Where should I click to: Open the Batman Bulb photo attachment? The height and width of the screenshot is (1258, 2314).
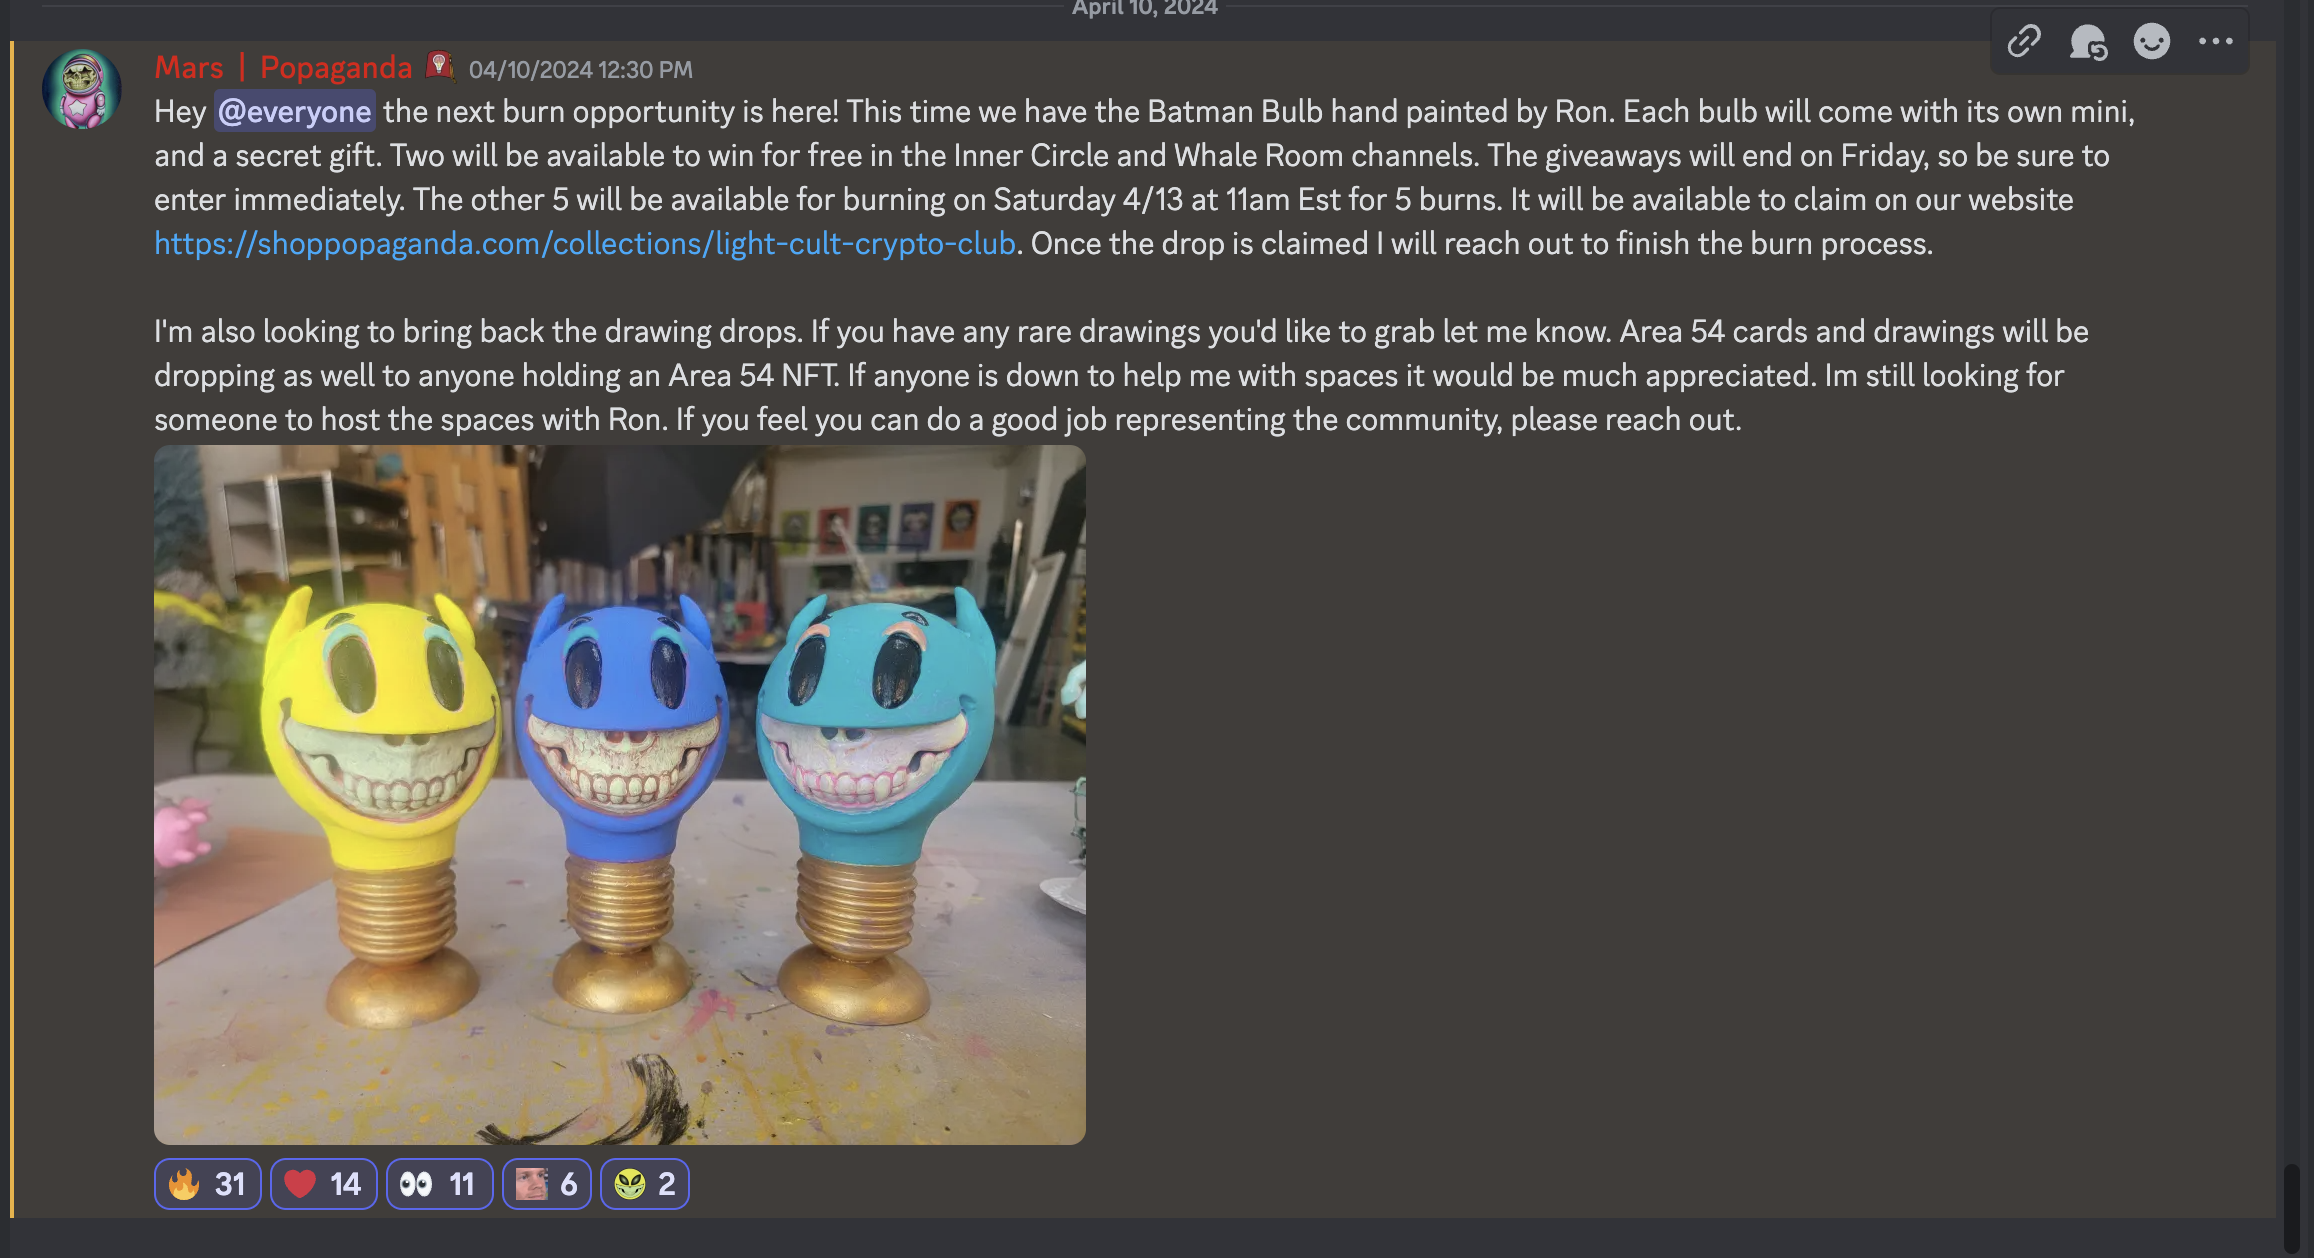pos(620,795)
